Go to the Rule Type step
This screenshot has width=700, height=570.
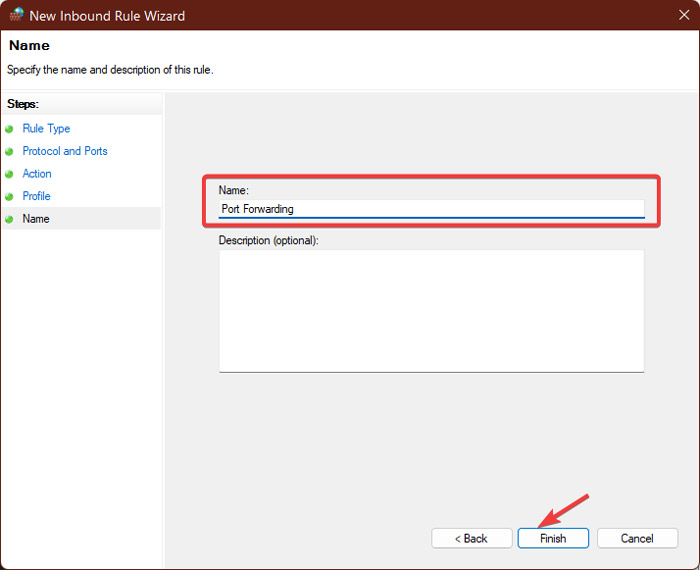46,129
